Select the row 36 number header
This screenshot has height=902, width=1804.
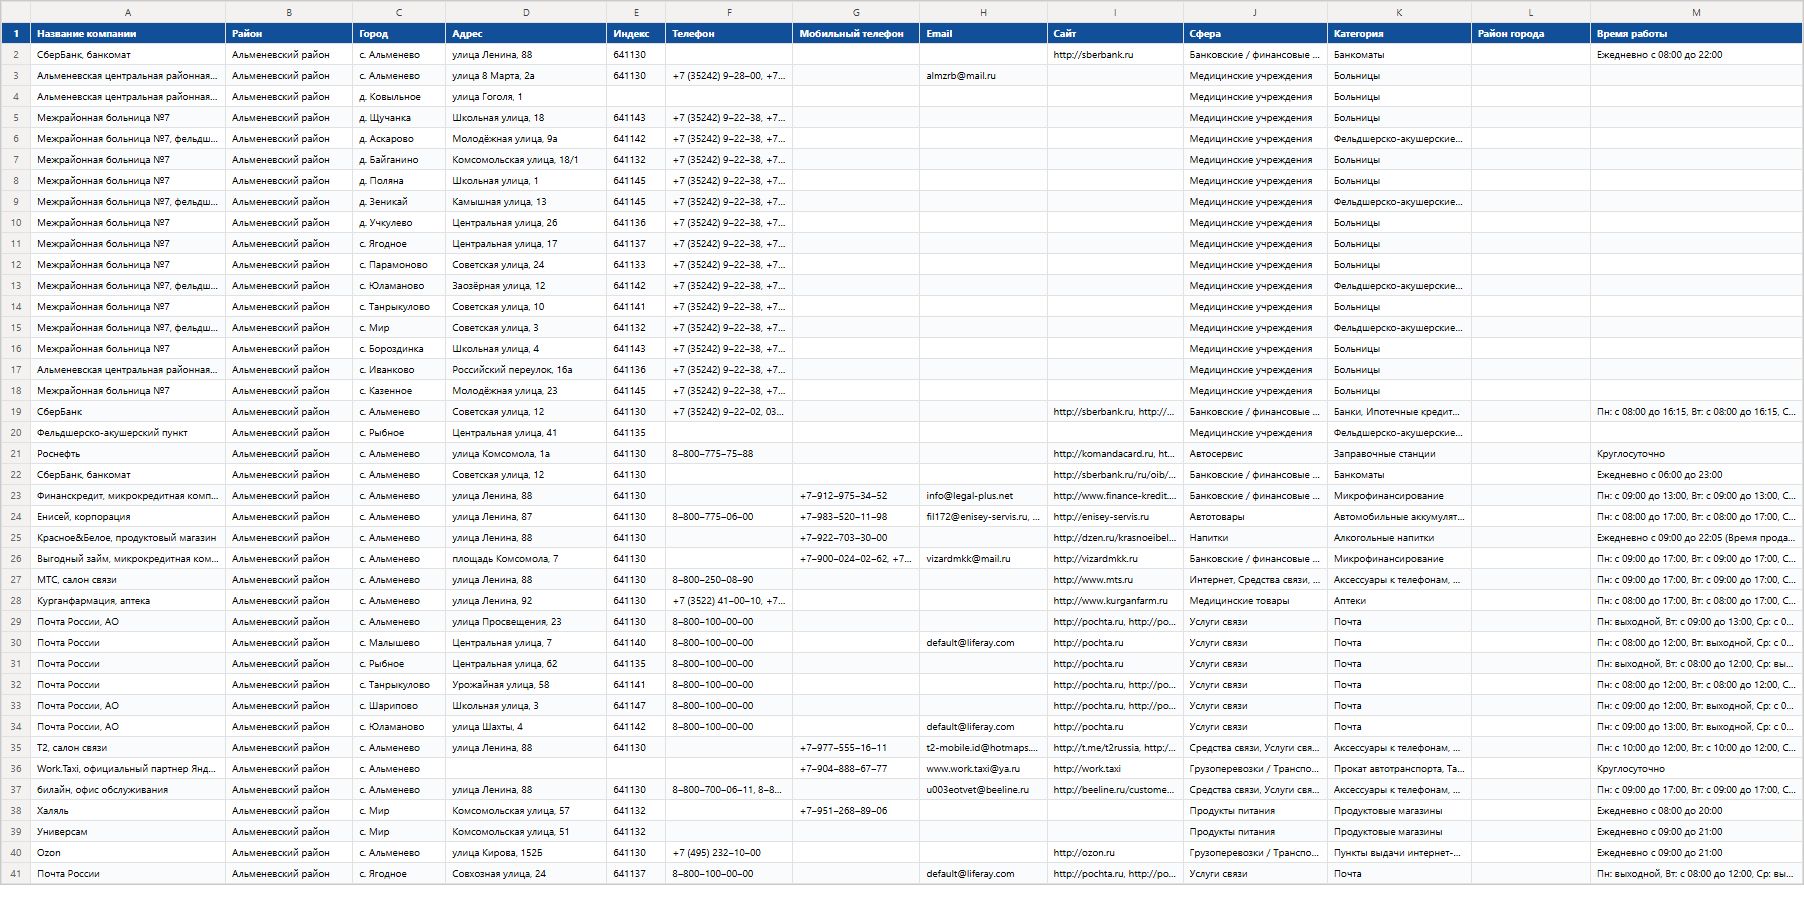[x=16, y=769]
